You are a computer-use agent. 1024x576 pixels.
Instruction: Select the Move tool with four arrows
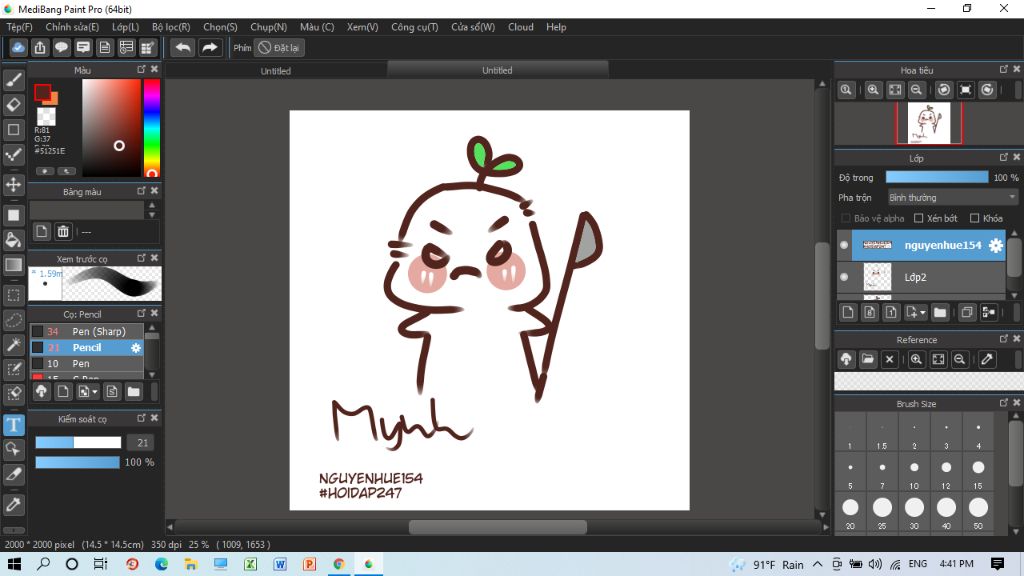click(x=14, y=185)
